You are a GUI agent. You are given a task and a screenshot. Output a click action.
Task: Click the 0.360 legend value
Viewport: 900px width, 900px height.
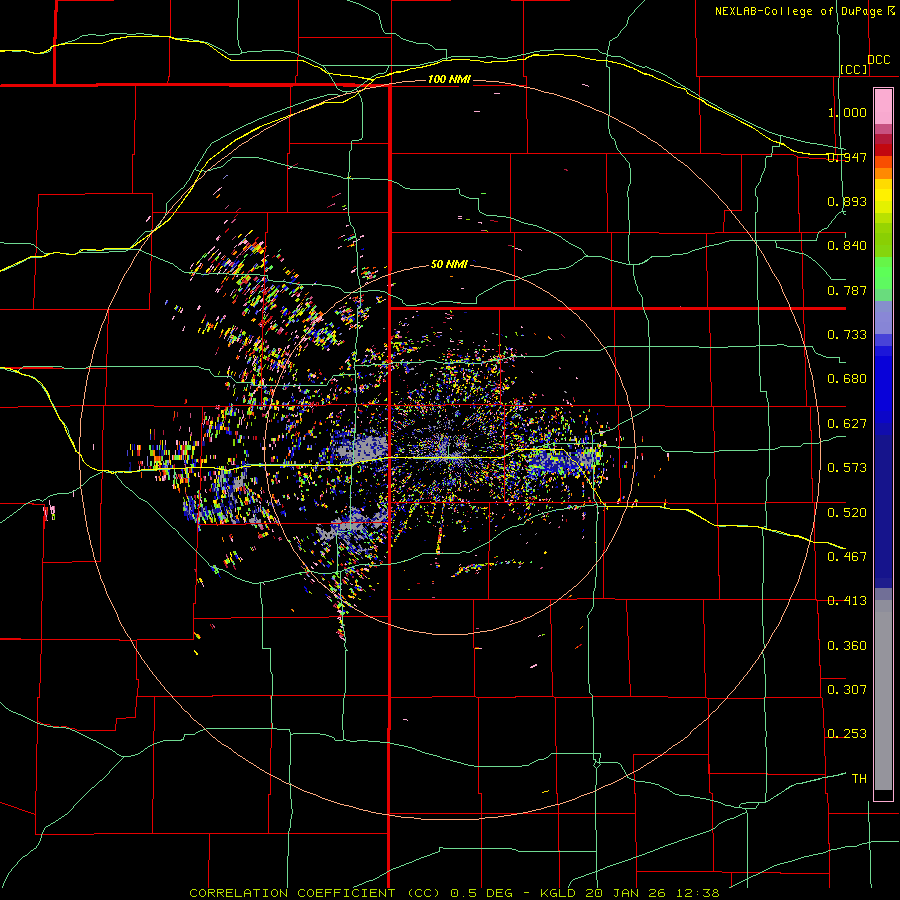(x=847, y=646)
